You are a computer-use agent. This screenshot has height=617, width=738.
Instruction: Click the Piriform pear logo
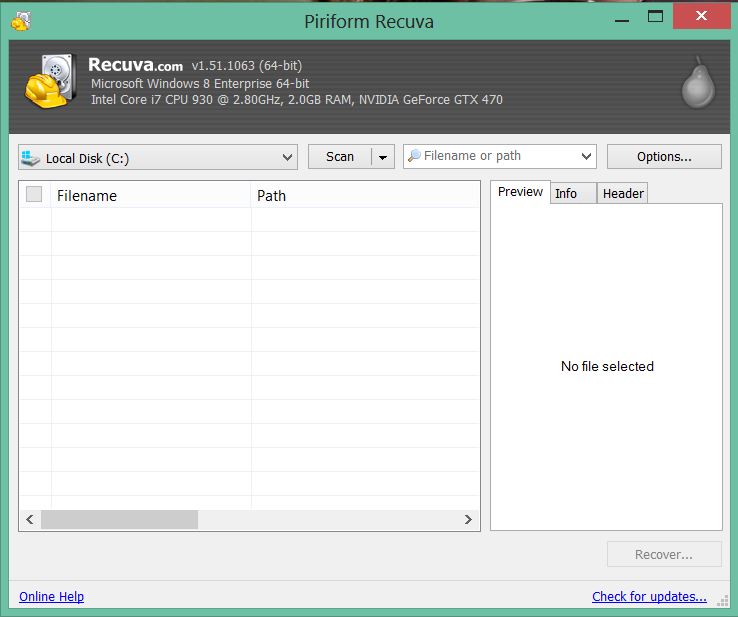coord(698,83)
